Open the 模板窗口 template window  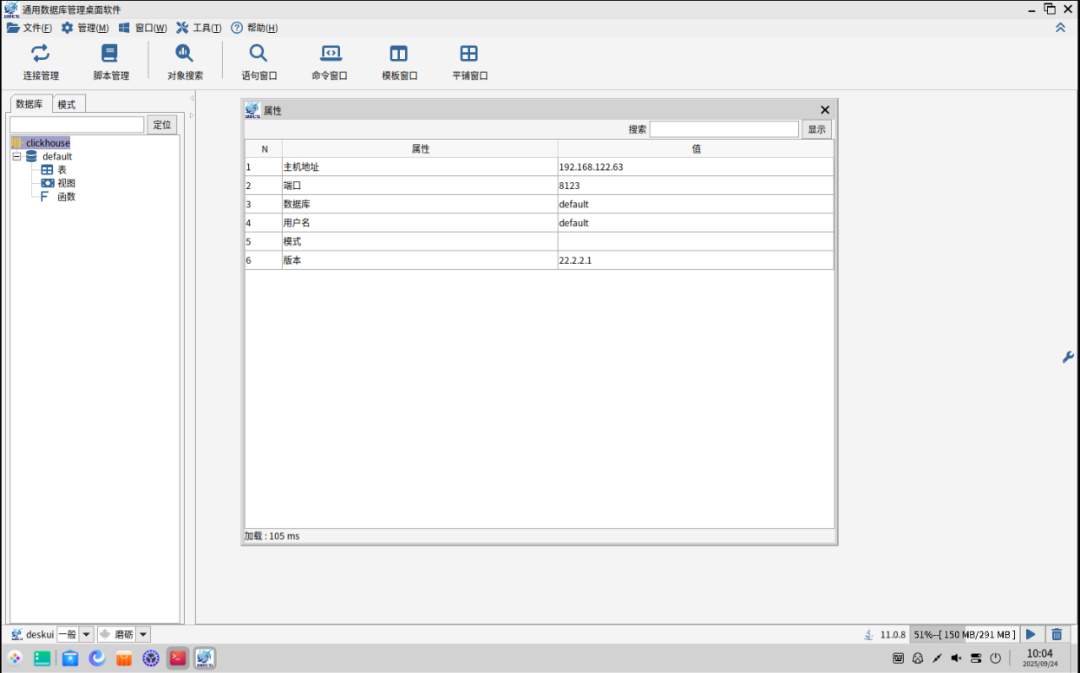coord(399,62)
